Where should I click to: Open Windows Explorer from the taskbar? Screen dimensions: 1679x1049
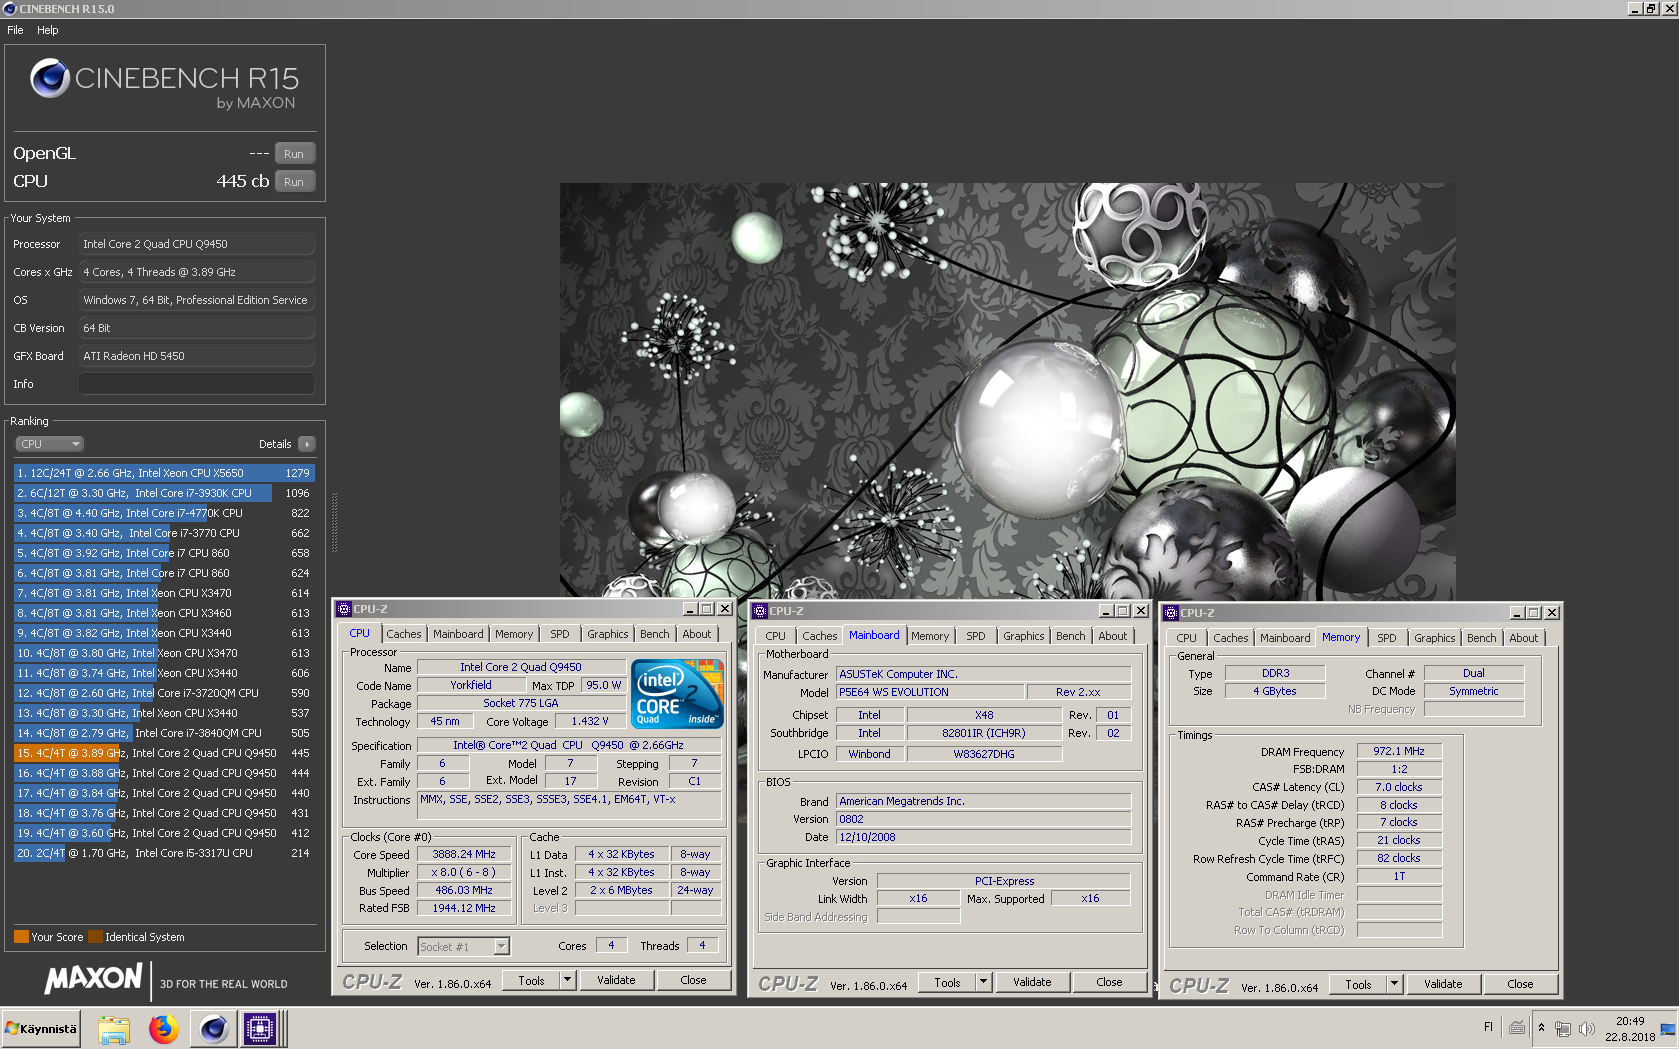pos(113,1029)
